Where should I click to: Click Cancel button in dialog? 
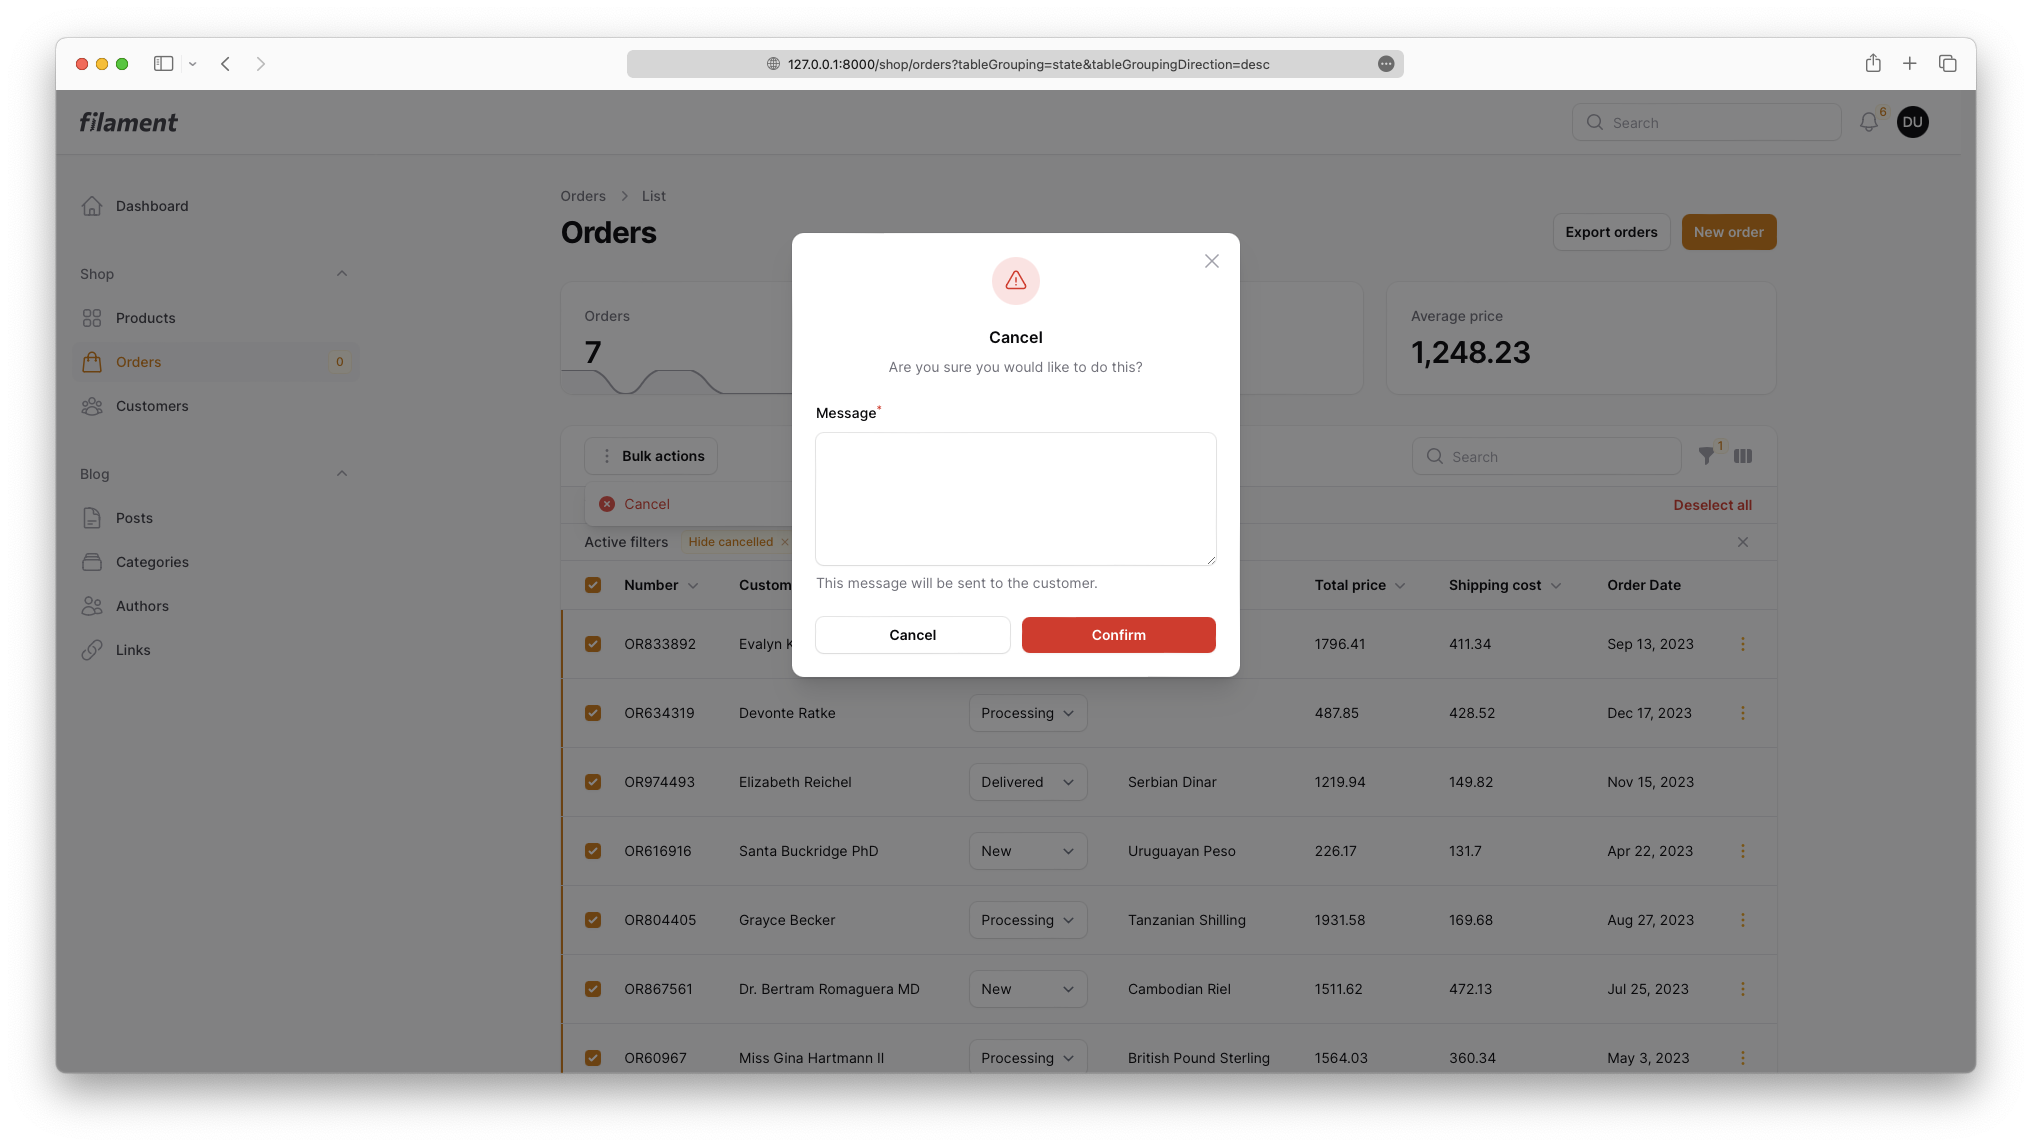click(x=913, y=635)
